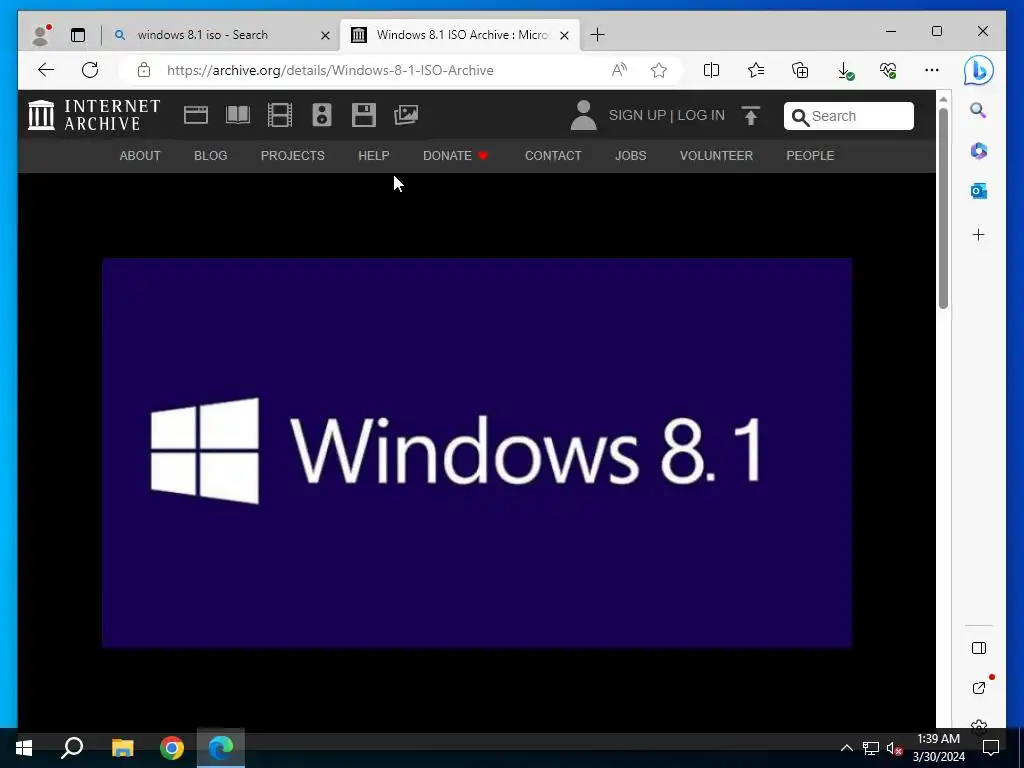Open sidebar Search icon

(978, 110)
